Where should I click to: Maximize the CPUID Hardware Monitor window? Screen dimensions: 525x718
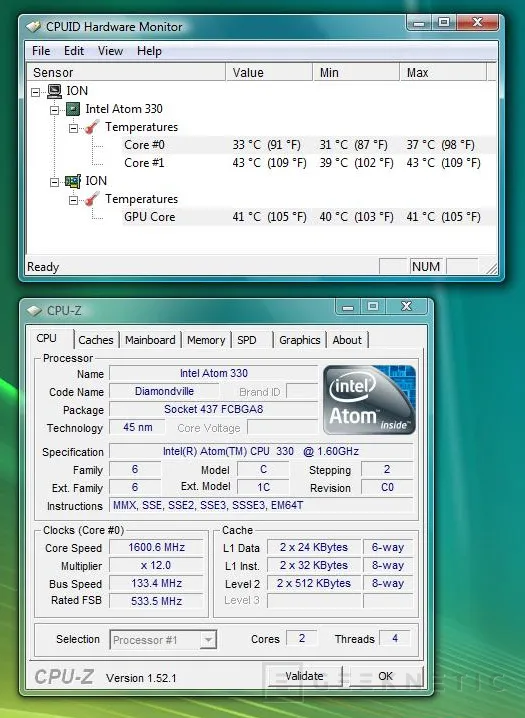click(444, 23)
